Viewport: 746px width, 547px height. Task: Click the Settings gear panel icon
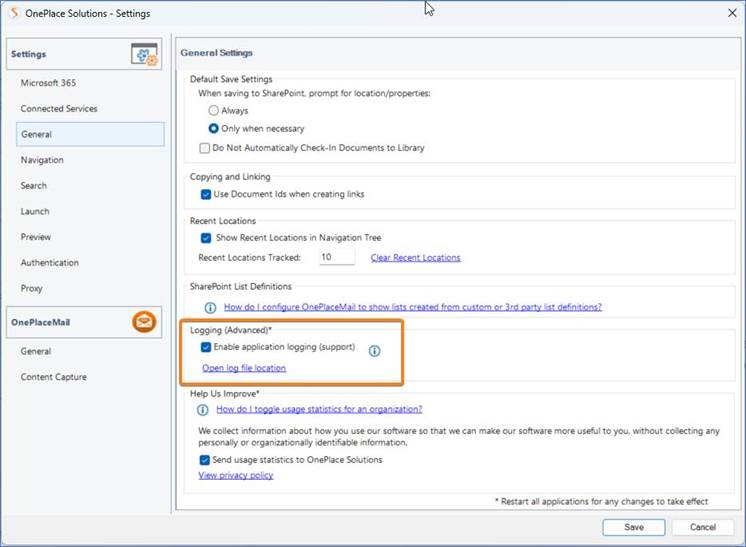pyautogui.click(x=144, y=54)
